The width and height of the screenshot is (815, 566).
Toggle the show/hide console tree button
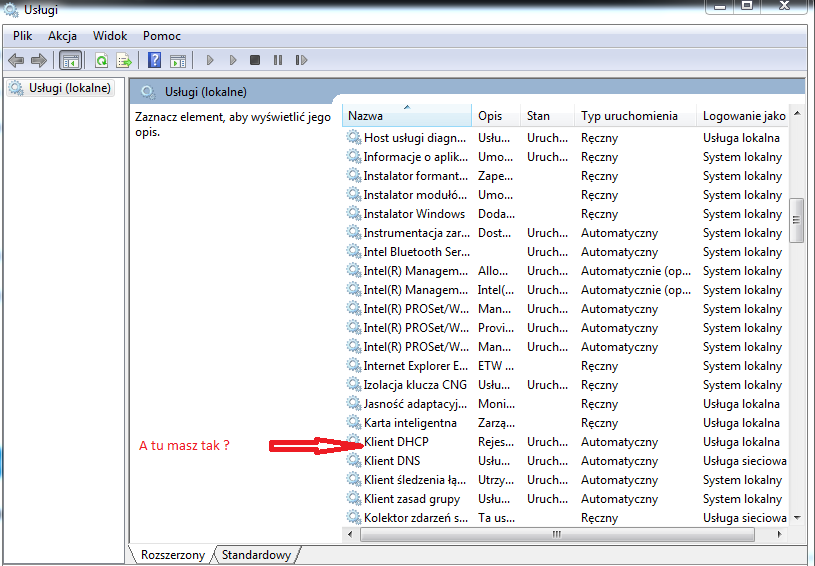71,60
